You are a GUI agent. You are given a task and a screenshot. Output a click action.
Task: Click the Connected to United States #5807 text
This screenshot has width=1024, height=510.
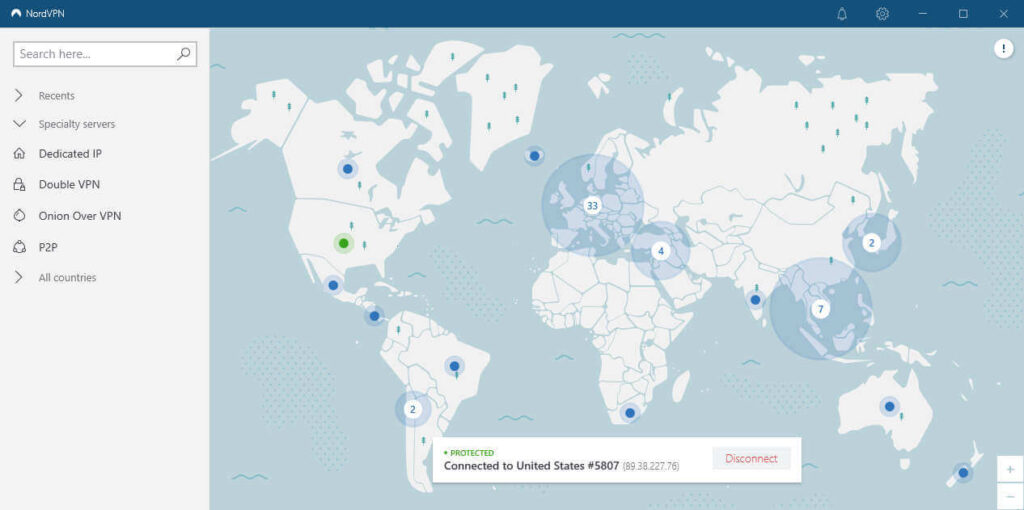(531, 466)
